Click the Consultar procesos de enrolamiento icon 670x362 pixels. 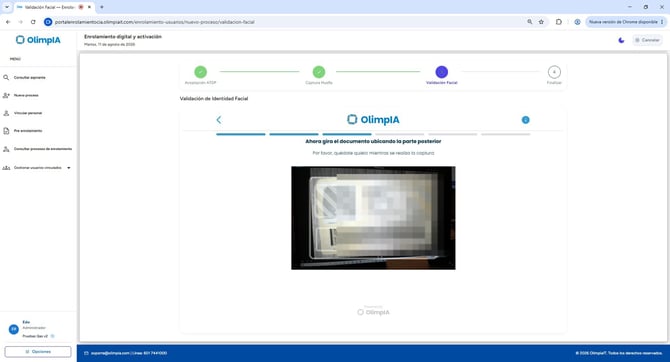6,149
